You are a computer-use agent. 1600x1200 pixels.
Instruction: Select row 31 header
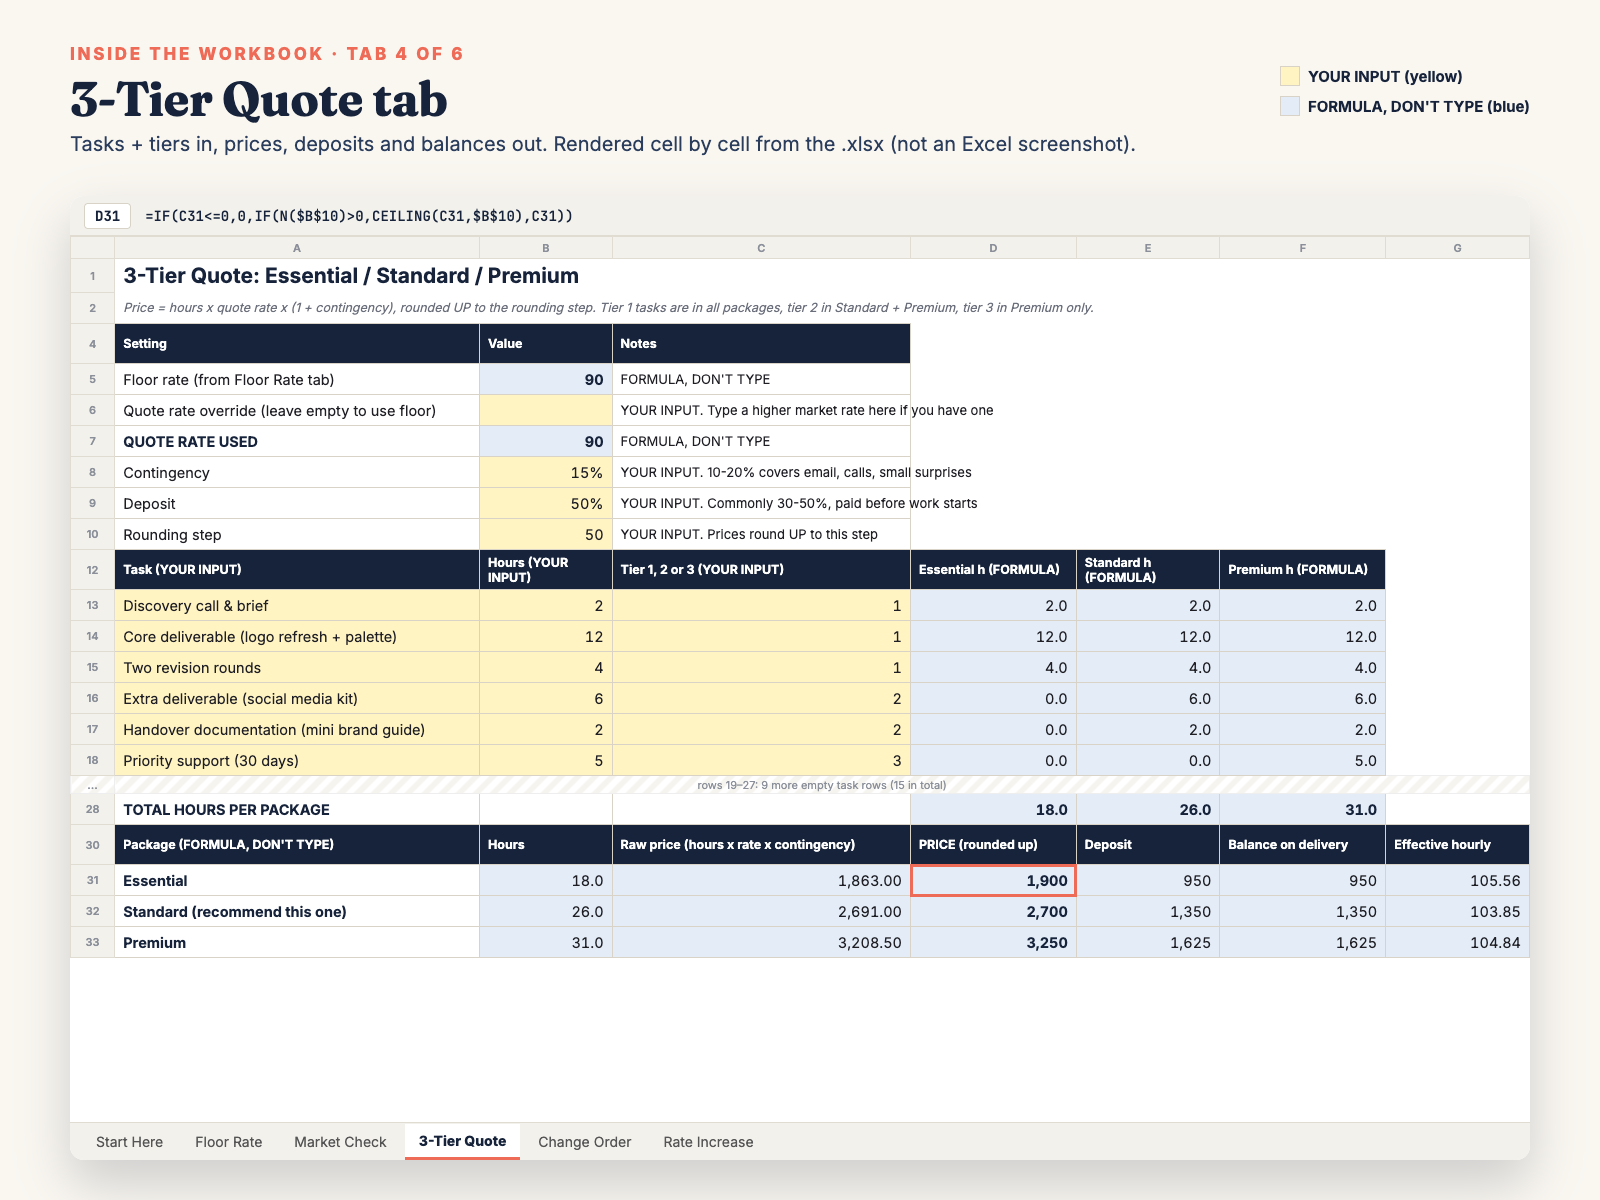[92, 880]
